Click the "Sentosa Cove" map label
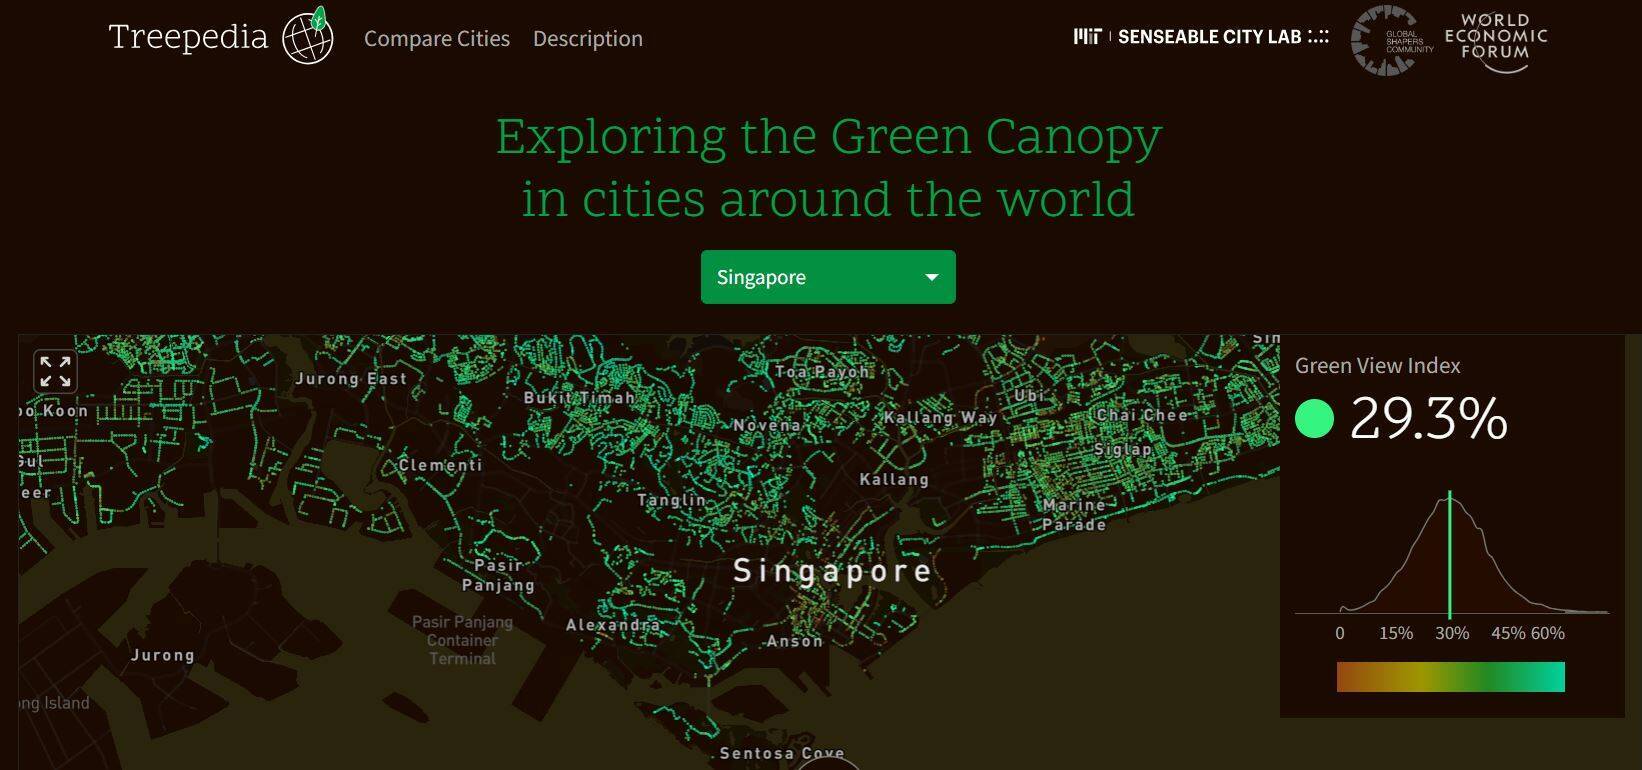 [x=782, y=753]
